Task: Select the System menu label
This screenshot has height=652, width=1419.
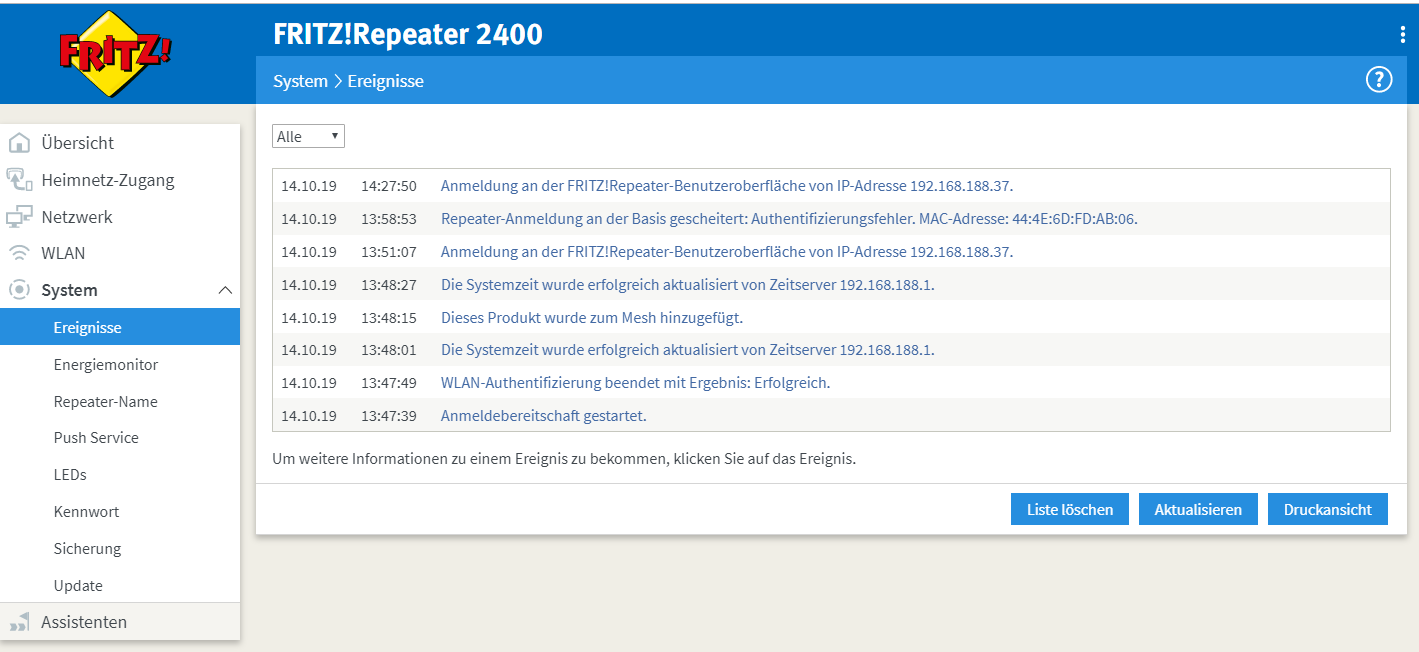Action: (x=69, y=290)
